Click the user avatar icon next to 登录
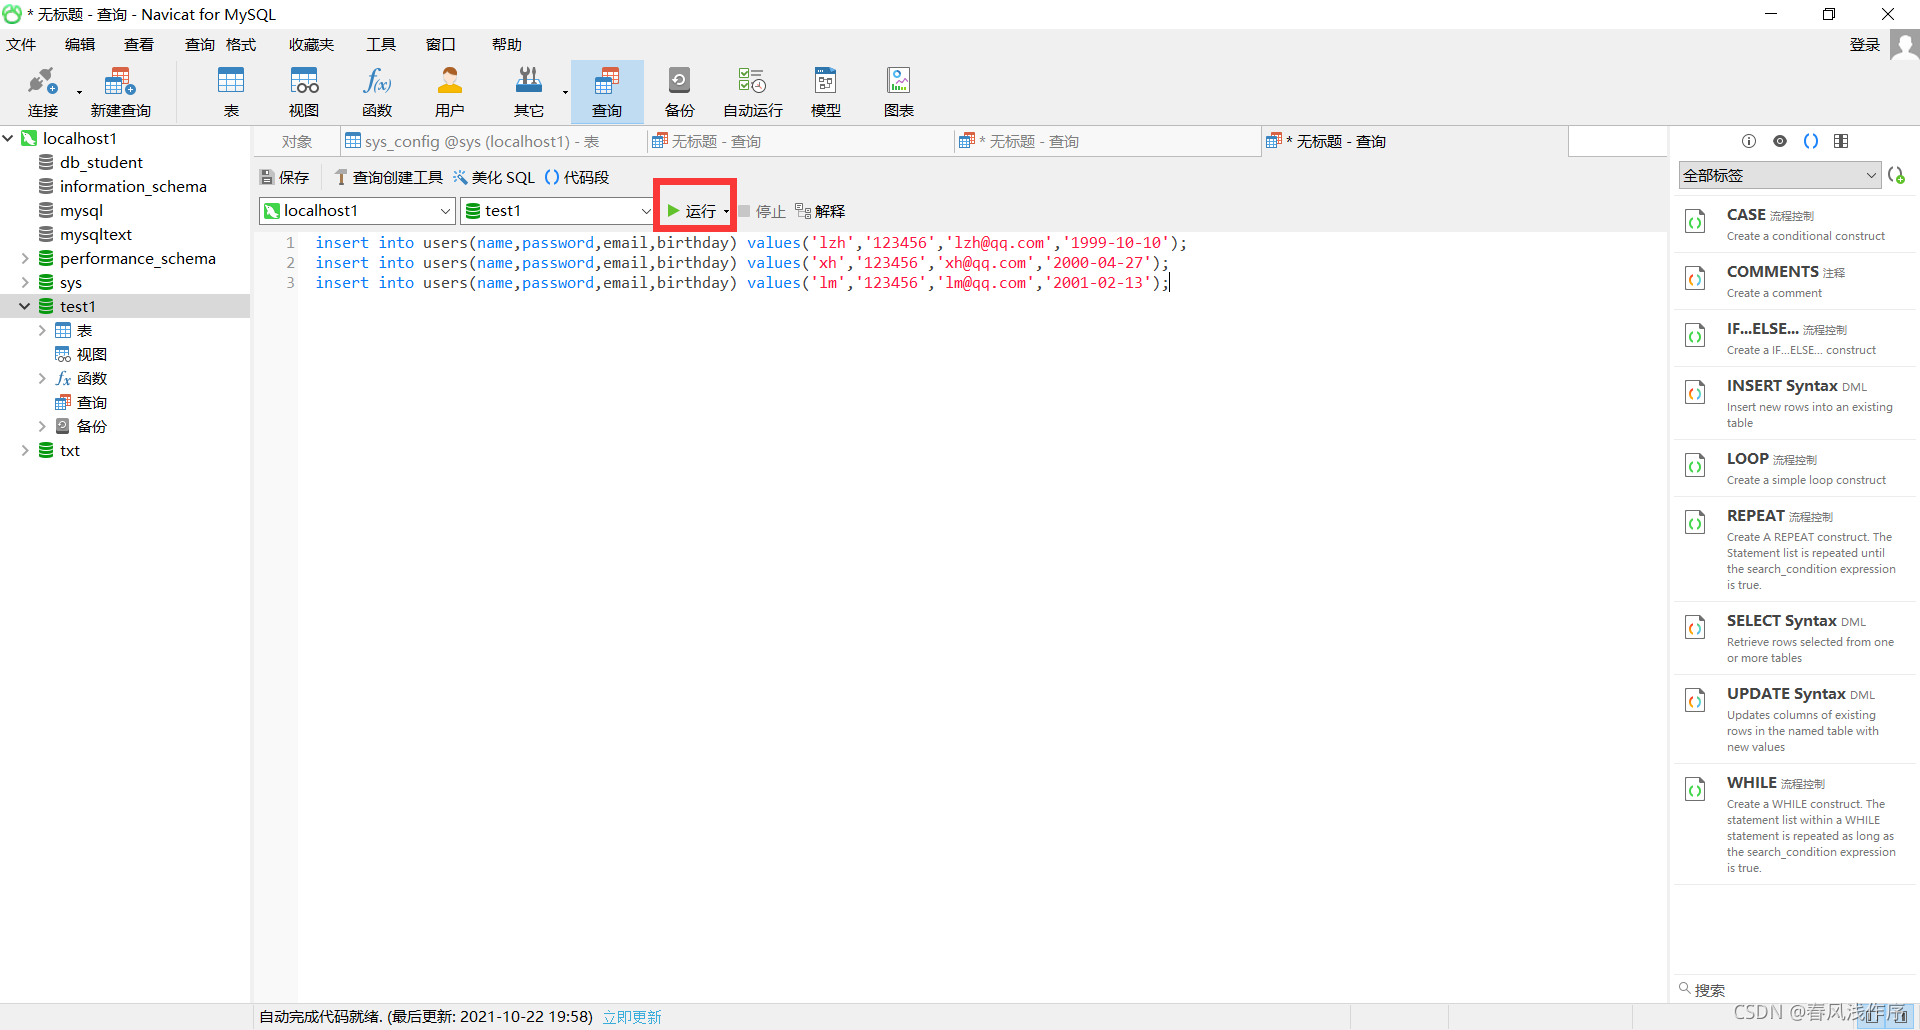The width and height of the screenshot is (1920, 1030). point(1904,45)
